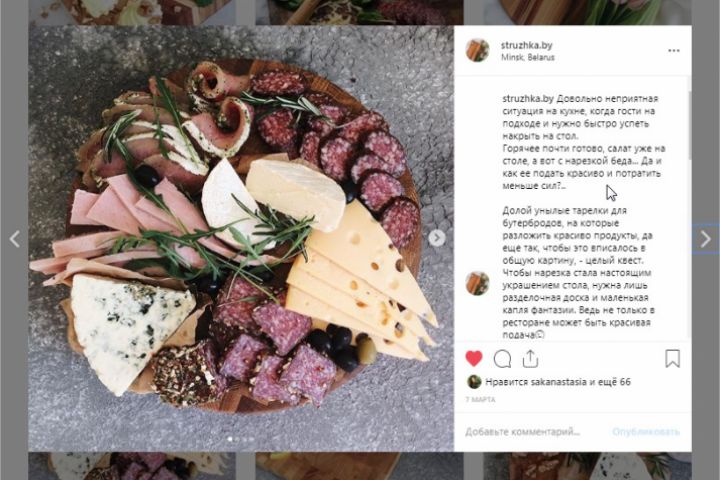Go to previous post with left arrow
720x480 pixels.
tap(14, 239)
